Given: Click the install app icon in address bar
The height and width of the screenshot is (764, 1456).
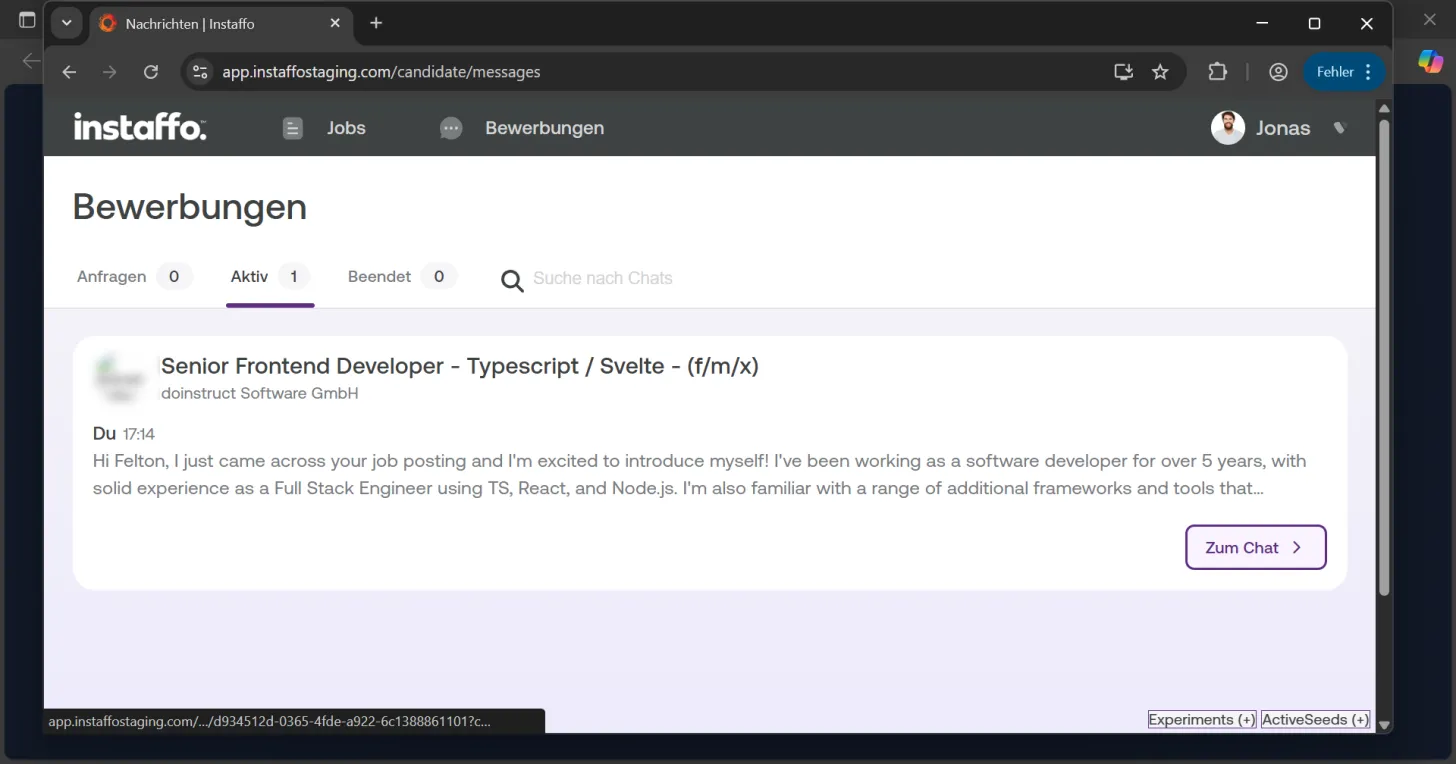Looking at the screenshot, I should pyautogui.click(x=1123, y=72).
